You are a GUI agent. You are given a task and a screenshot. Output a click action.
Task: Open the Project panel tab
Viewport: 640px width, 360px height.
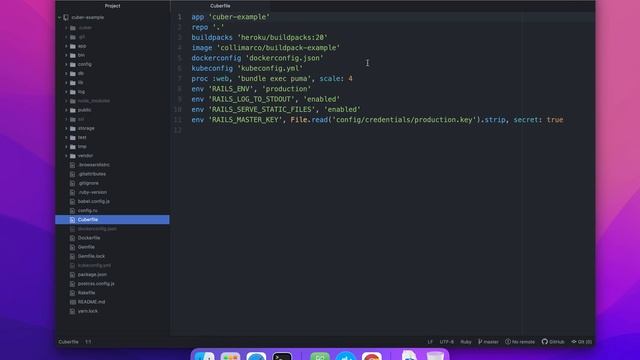[x=112, y=6]
